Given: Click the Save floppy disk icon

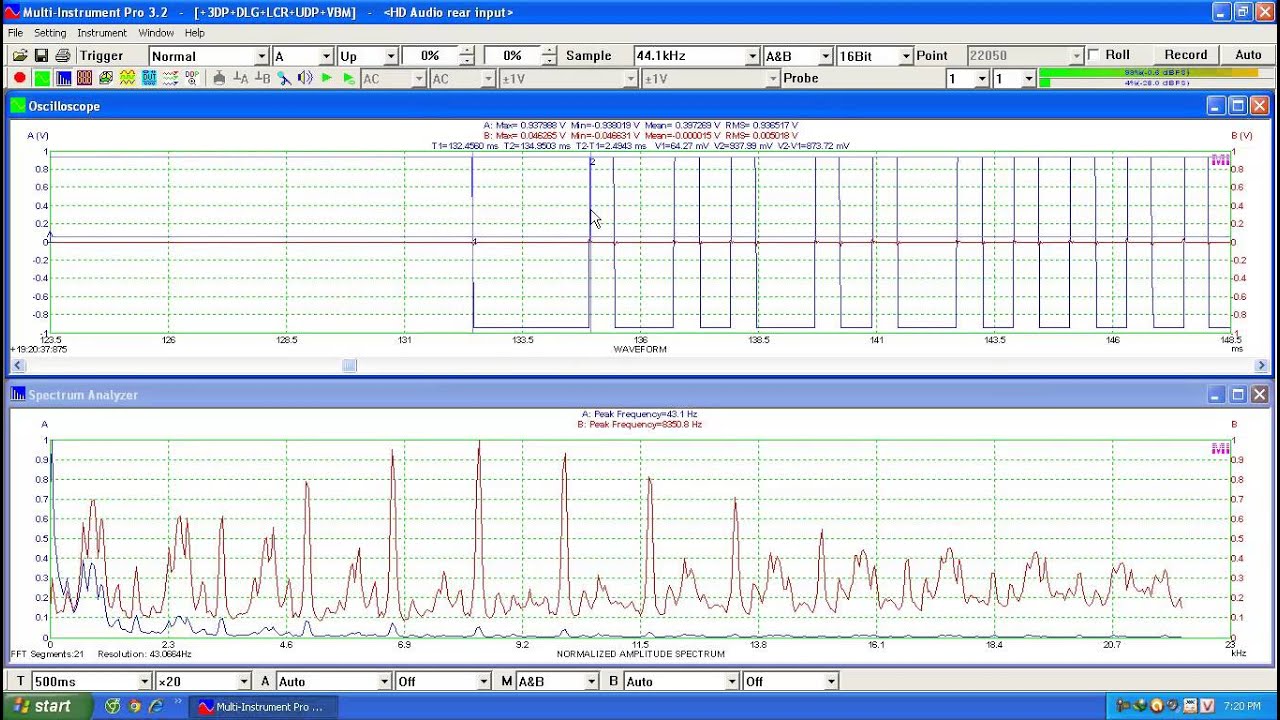Looking at the screenshot, I should (x=41, y=56).
